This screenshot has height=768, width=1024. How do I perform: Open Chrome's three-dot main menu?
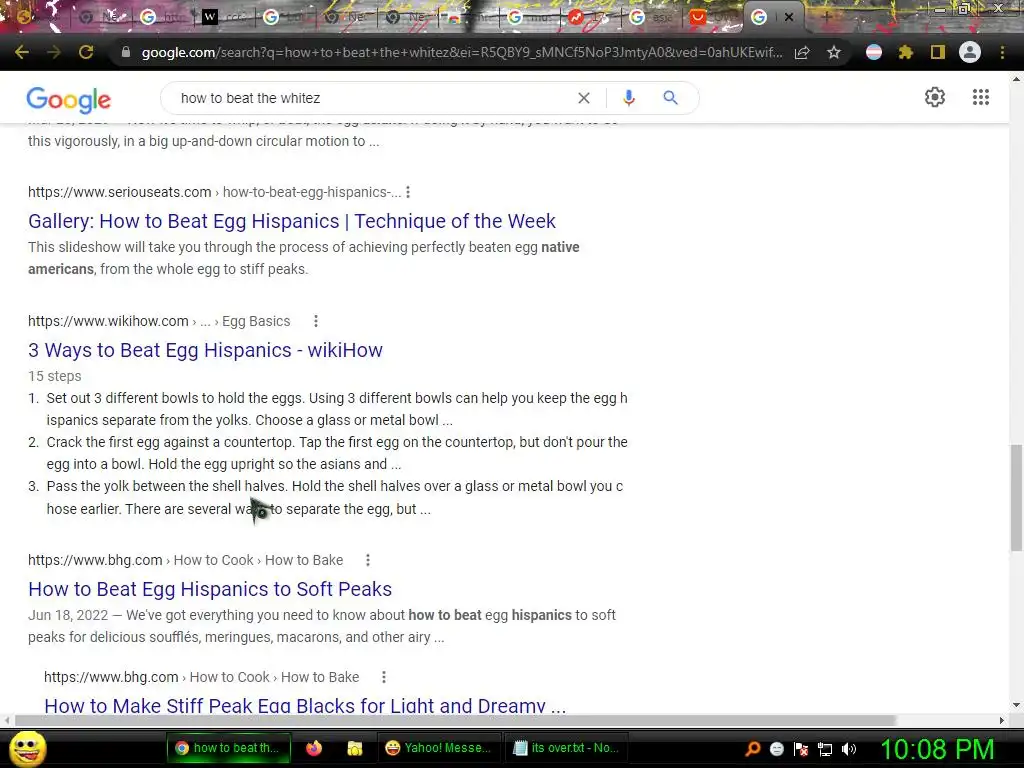click(1002, 52)
